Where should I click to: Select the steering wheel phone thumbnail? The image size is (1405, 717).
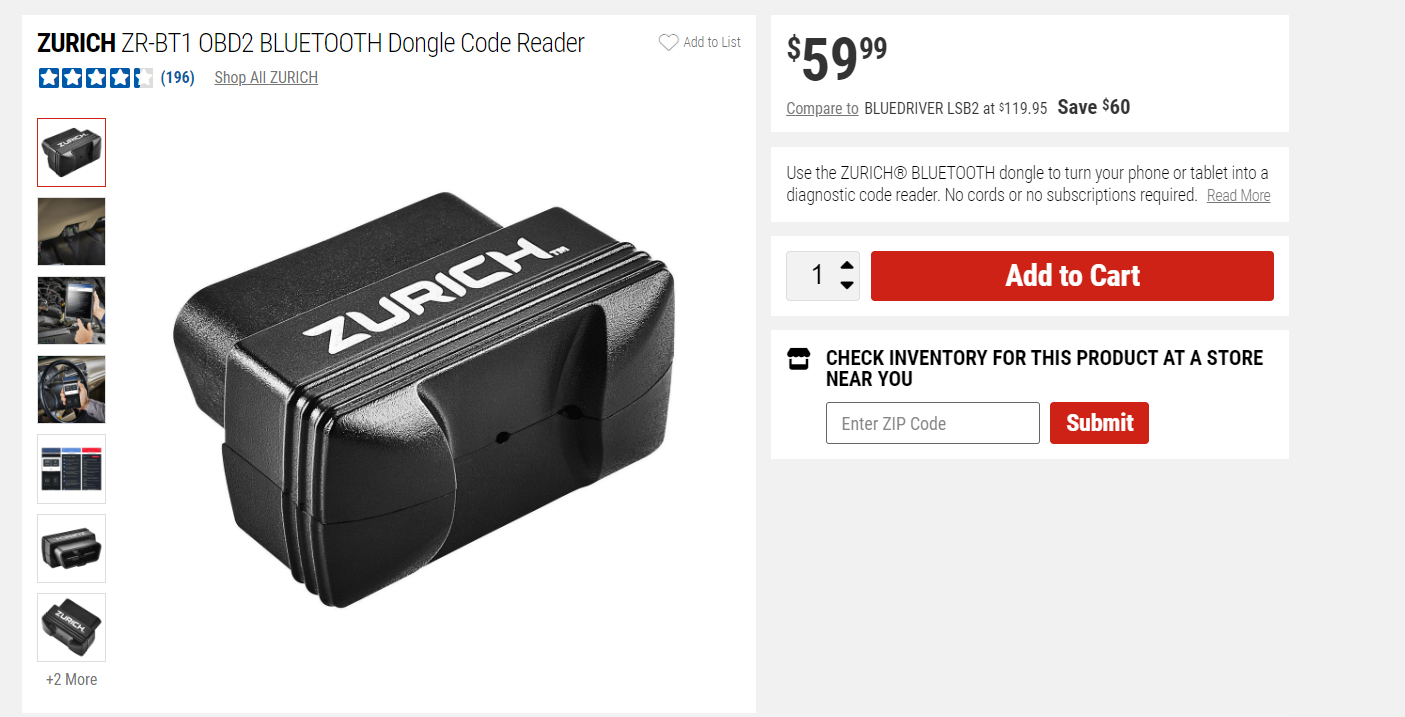[x=72, y=389]
